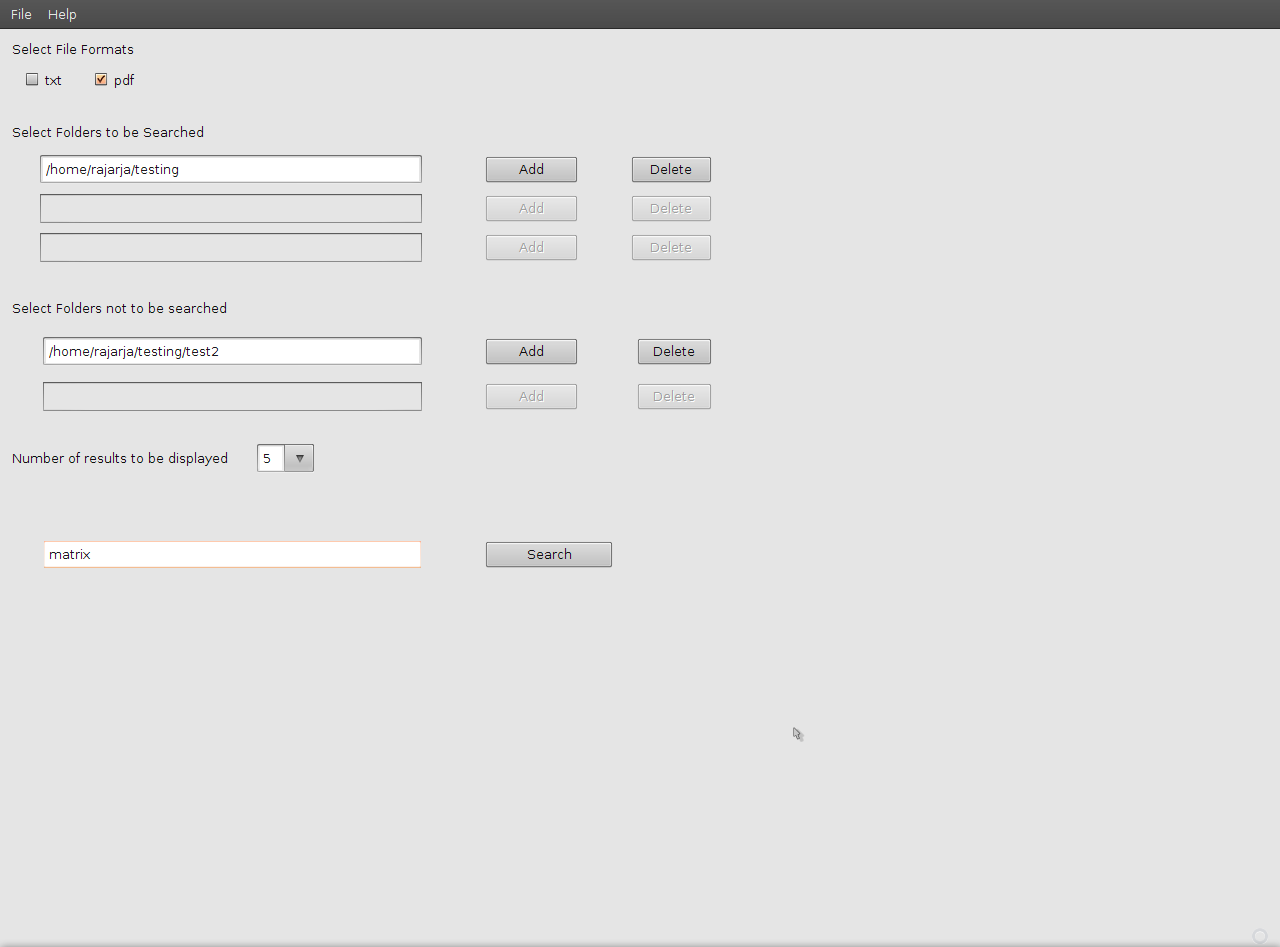Disable the pdf file format checkbox
Viewport: 1280px width, 947px height.
tap(101, 79)
